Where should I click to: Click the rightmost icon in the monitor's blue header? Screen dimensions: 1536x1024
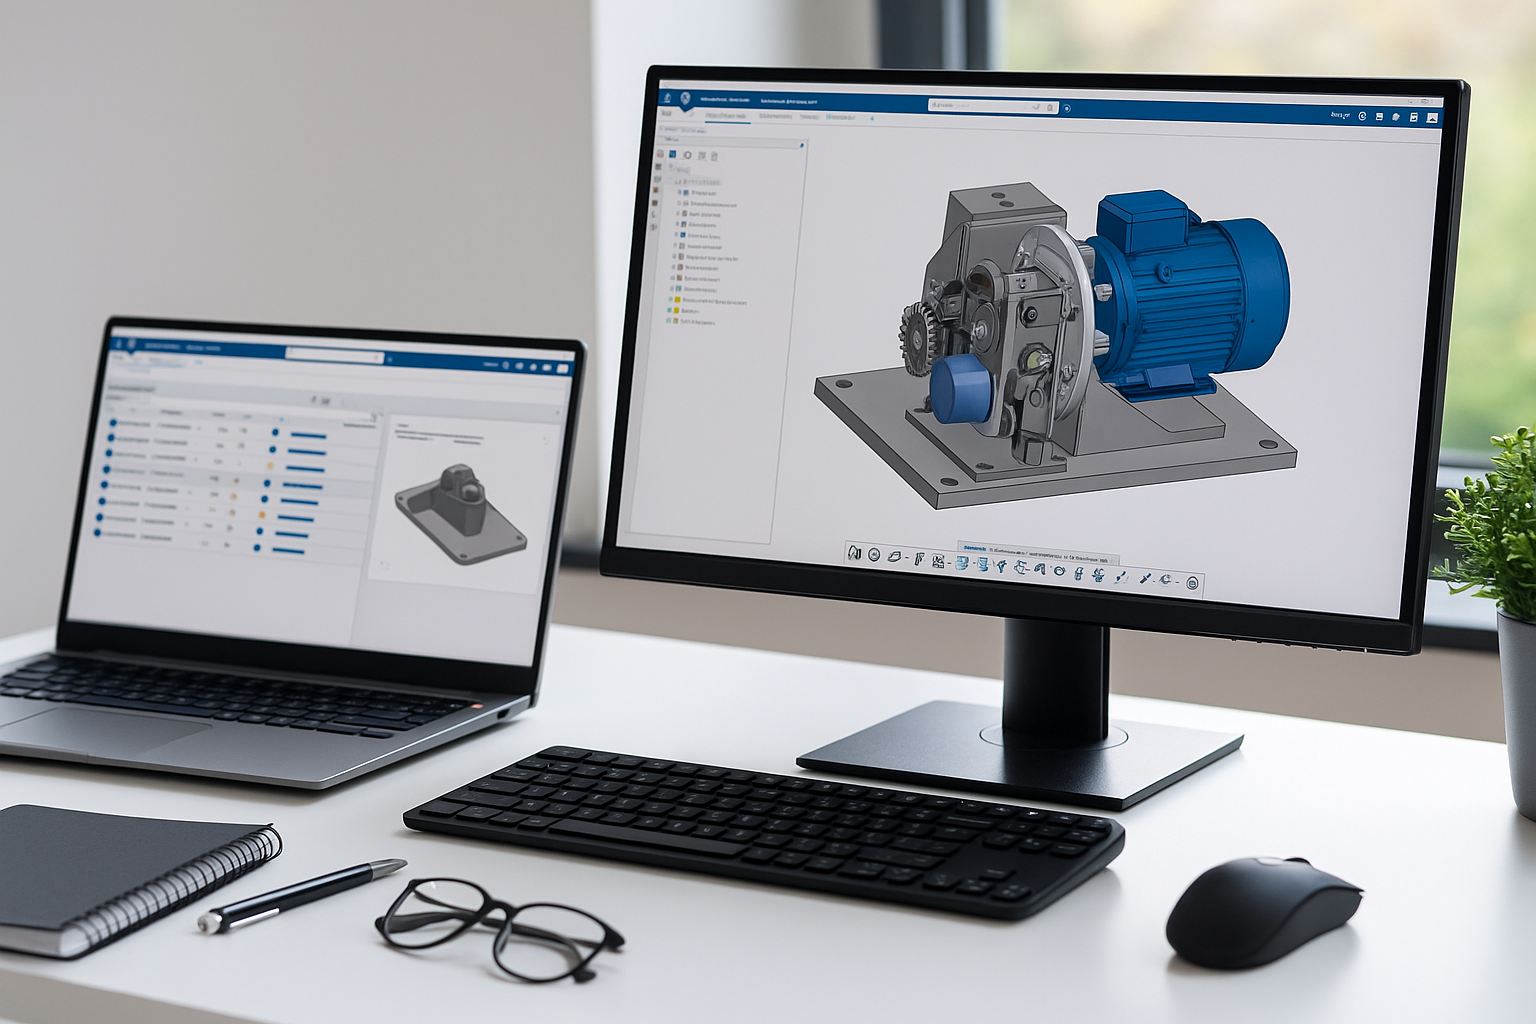tap(1432, 118)
